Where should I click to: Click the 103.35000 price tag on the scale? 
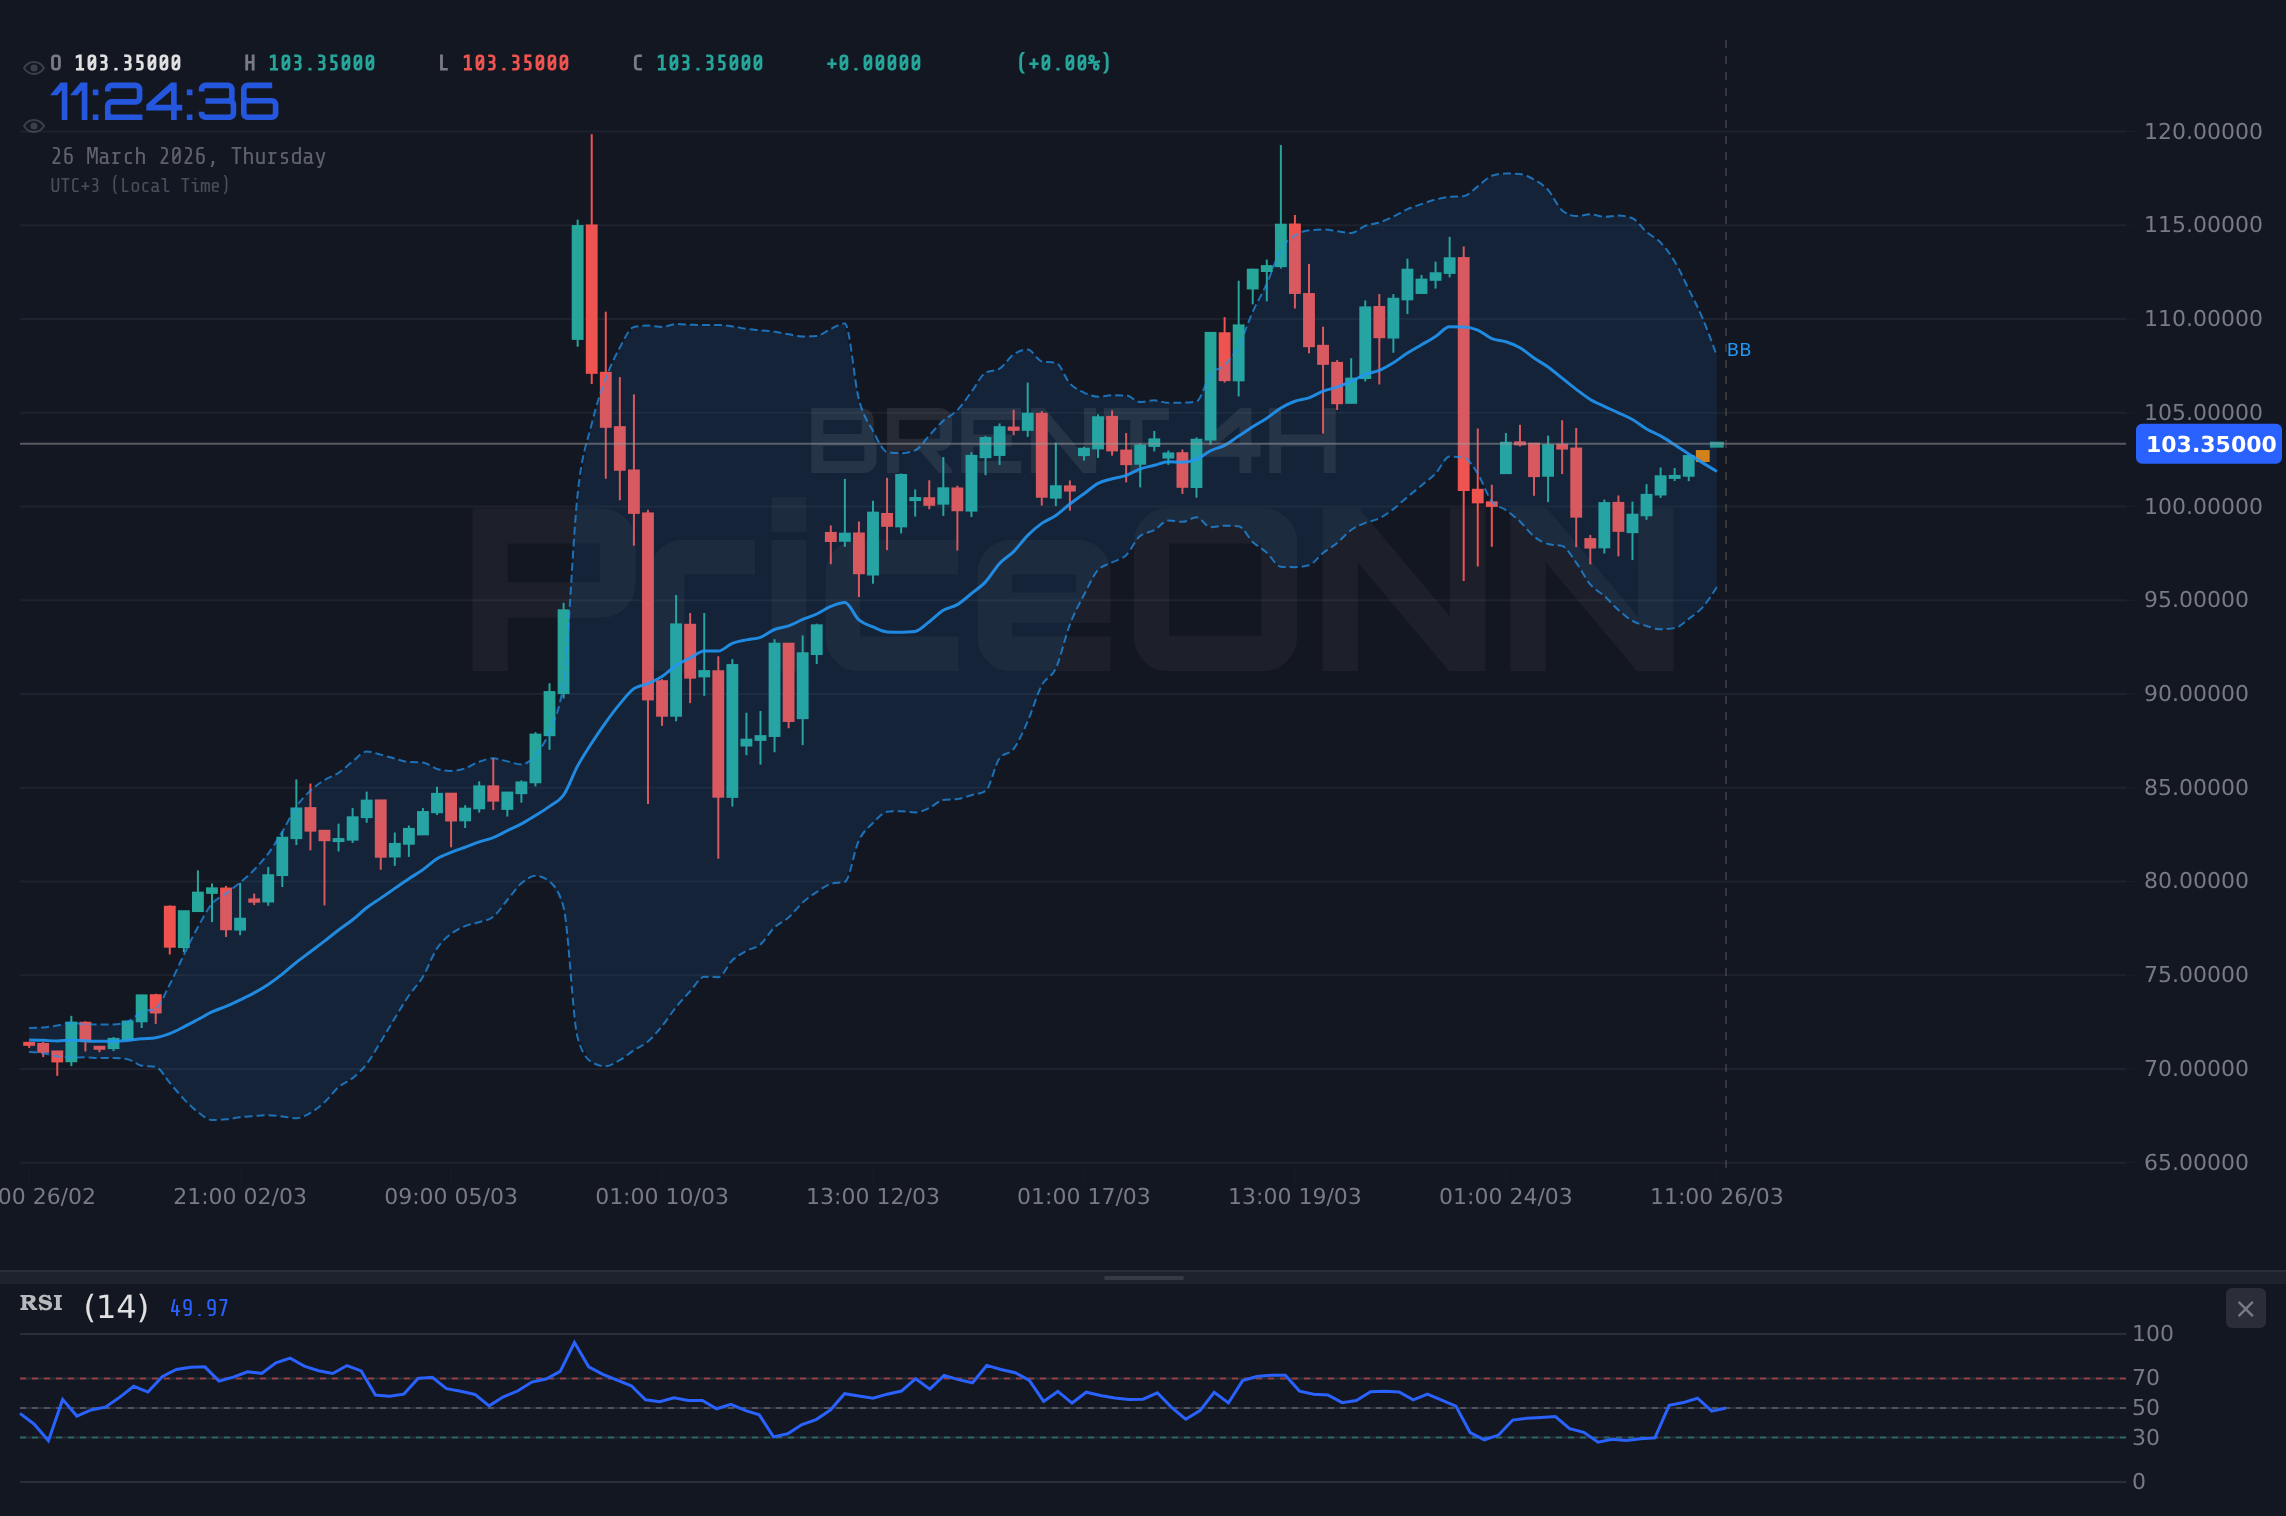[x=2208, y=445]
